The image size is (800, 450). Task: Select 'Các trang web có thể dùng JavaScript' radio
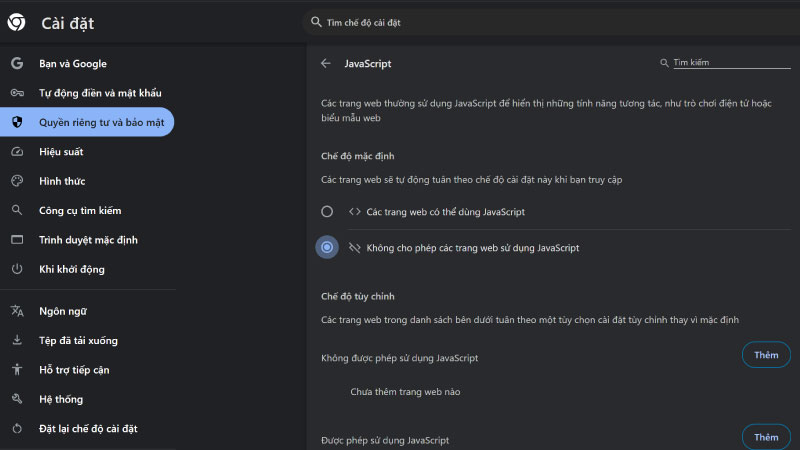tap(327, 211)
